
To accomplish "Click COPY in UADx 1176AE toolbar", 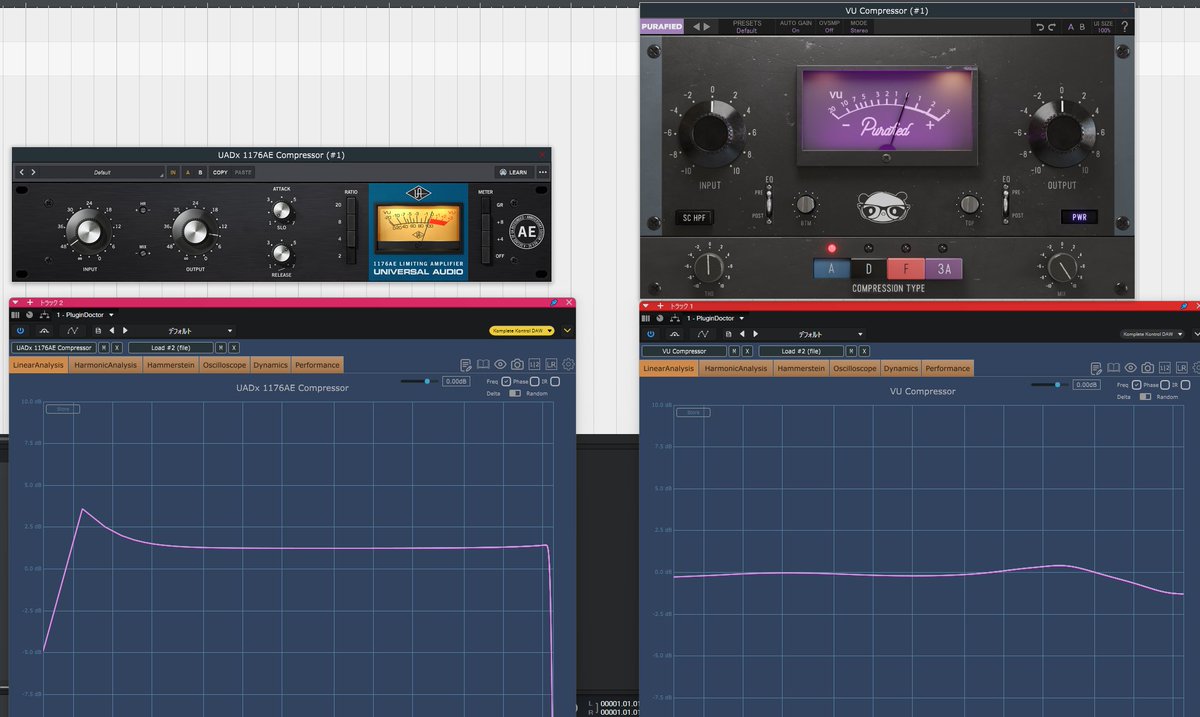I will coord(220,172).
